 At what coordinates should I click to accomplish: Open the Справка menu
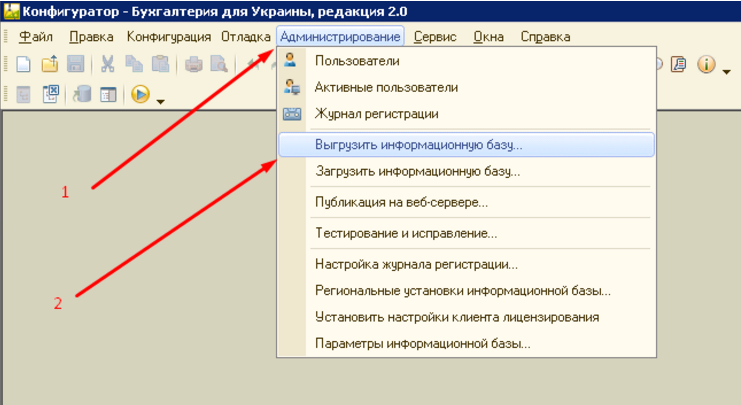click(545, 37)
